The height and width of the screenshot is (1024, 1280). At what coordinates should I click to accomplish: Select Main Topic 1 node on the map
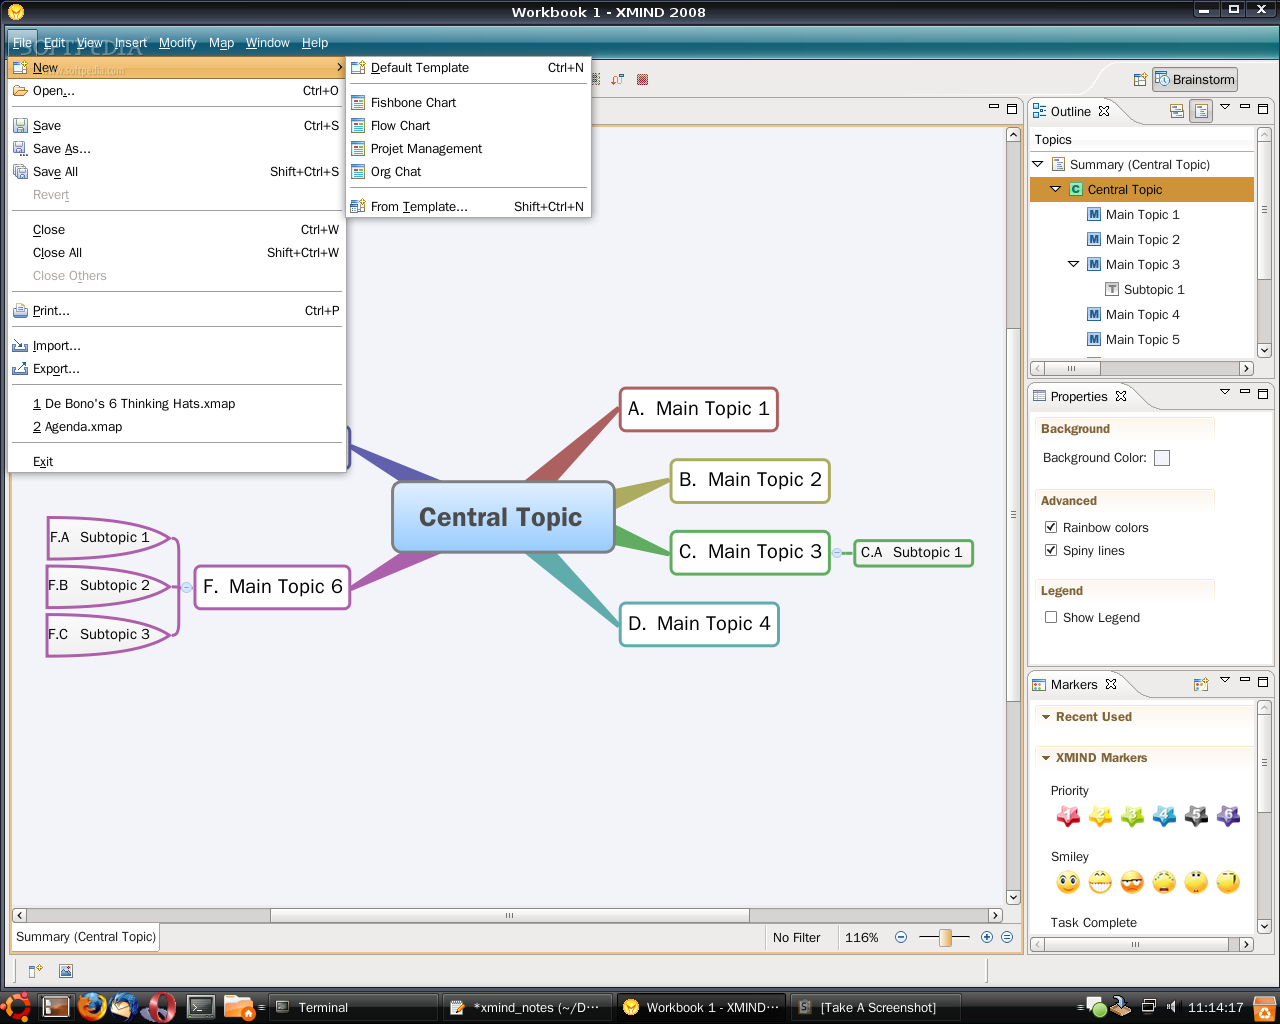(x=699, y=409)
